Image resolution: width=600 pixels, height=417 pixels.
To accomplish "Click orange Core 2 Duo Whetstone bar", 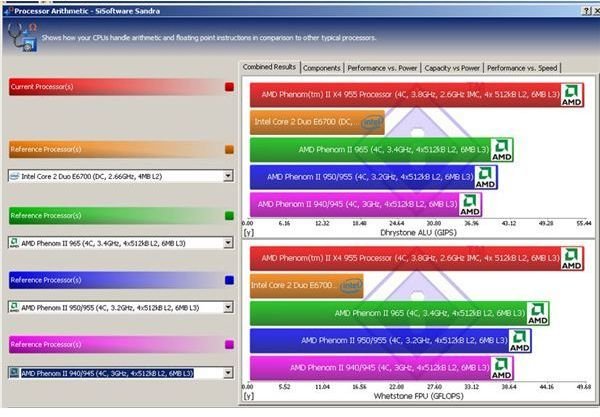I will (307, 286).
